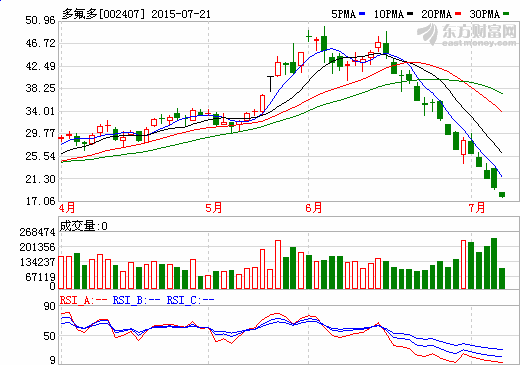Click the RSI_A:-- indicator label
This screenshot has width=520, height=365.
tap(84, 301)
